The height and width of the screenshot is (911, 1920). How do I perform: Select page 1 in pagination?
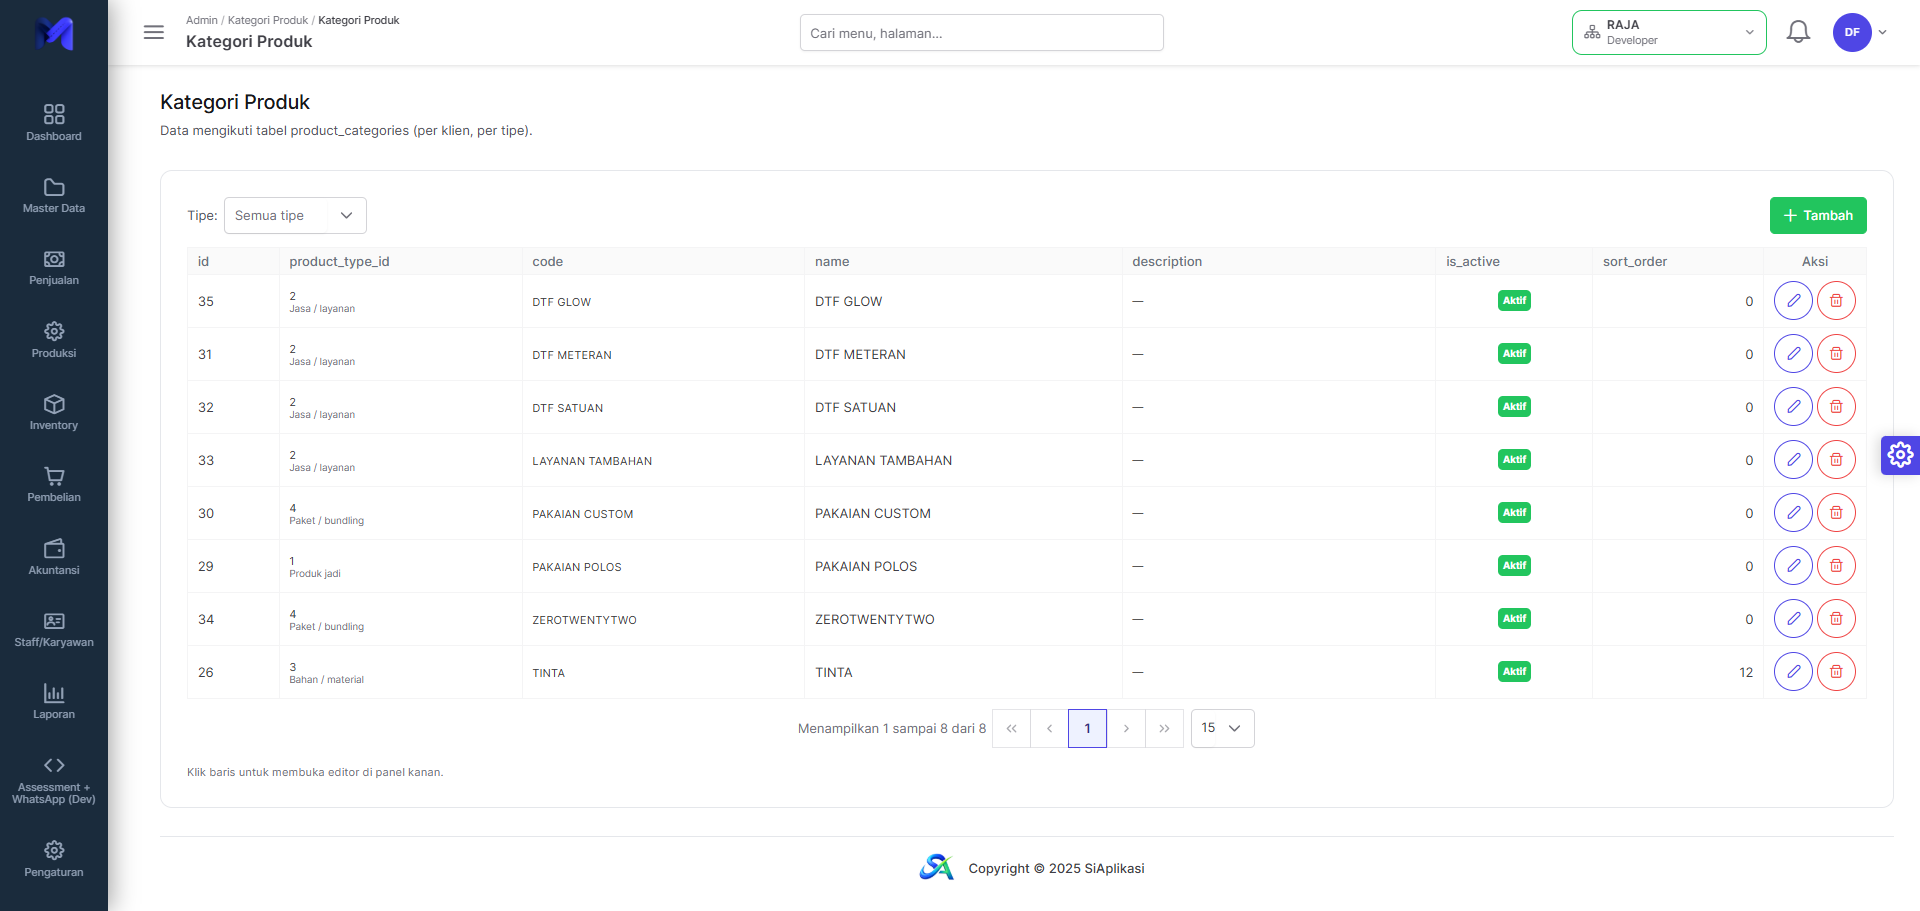[x=1087, y=728]
